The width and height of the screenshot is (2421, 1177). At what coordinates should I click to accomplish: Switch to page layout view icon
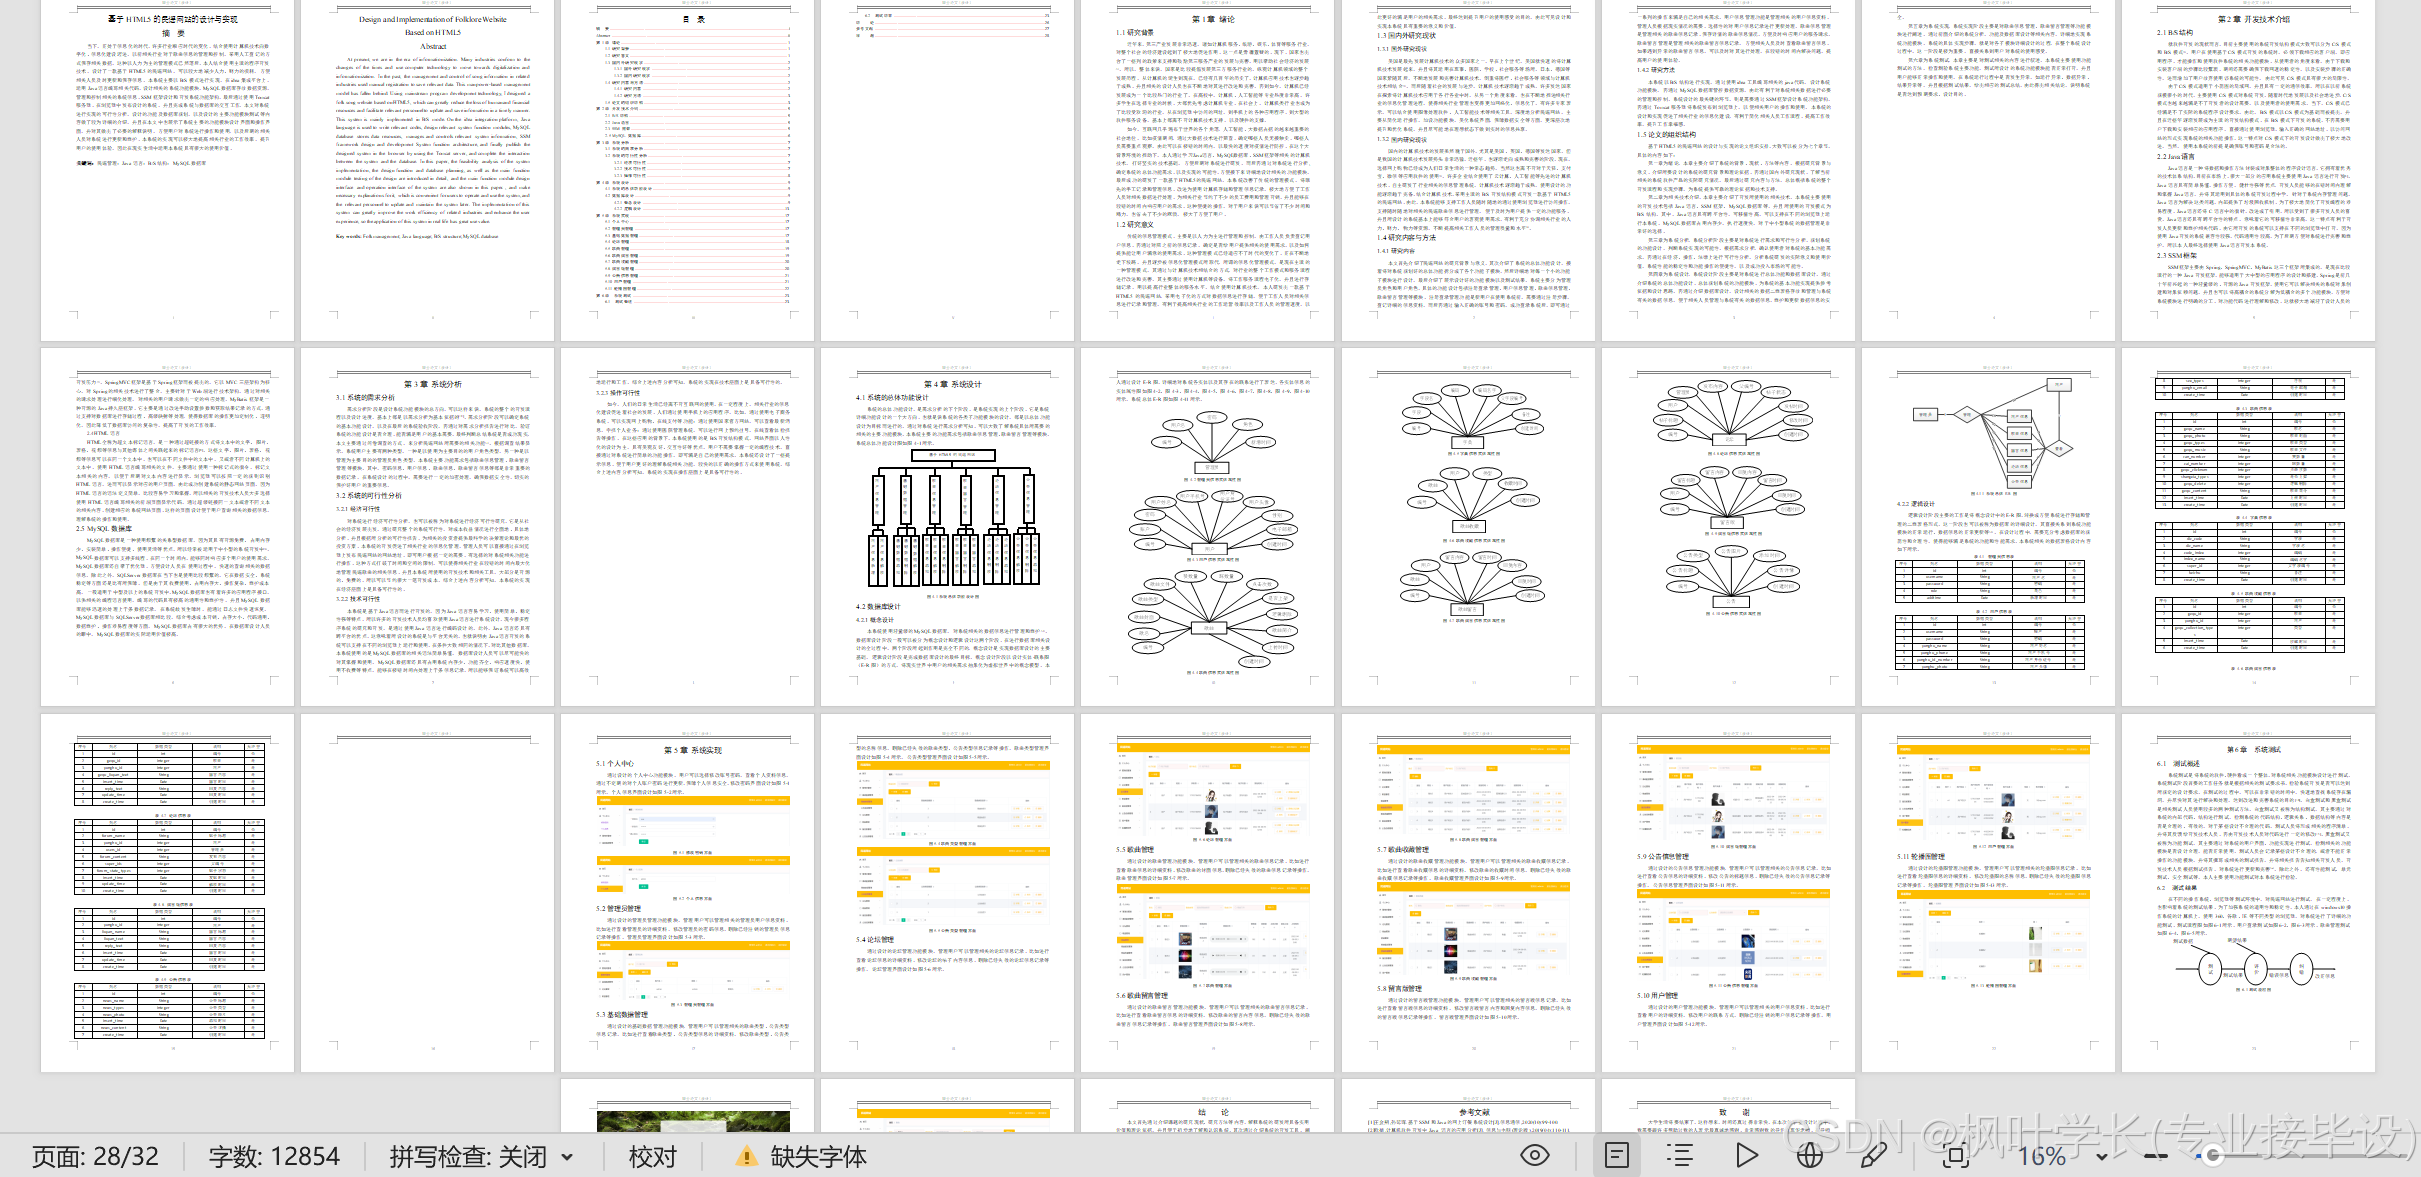coord(1617,1156)
